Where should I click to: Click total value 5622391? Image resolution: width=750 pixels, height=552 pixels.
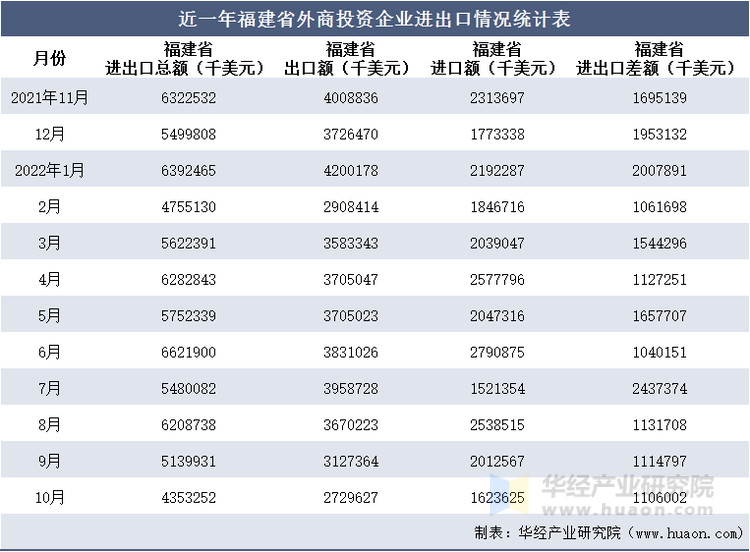[x=188, y=243]
